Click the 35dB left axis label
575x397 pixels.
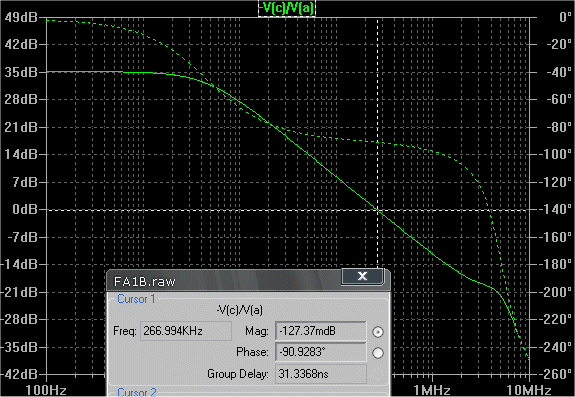click(x=21, y=72)
